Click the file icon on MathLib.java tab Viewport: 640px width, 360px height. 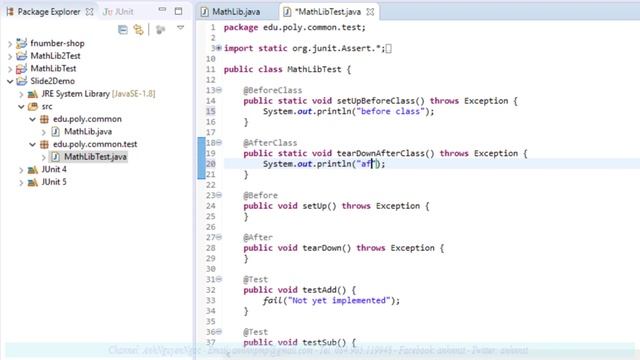point(205,12)
